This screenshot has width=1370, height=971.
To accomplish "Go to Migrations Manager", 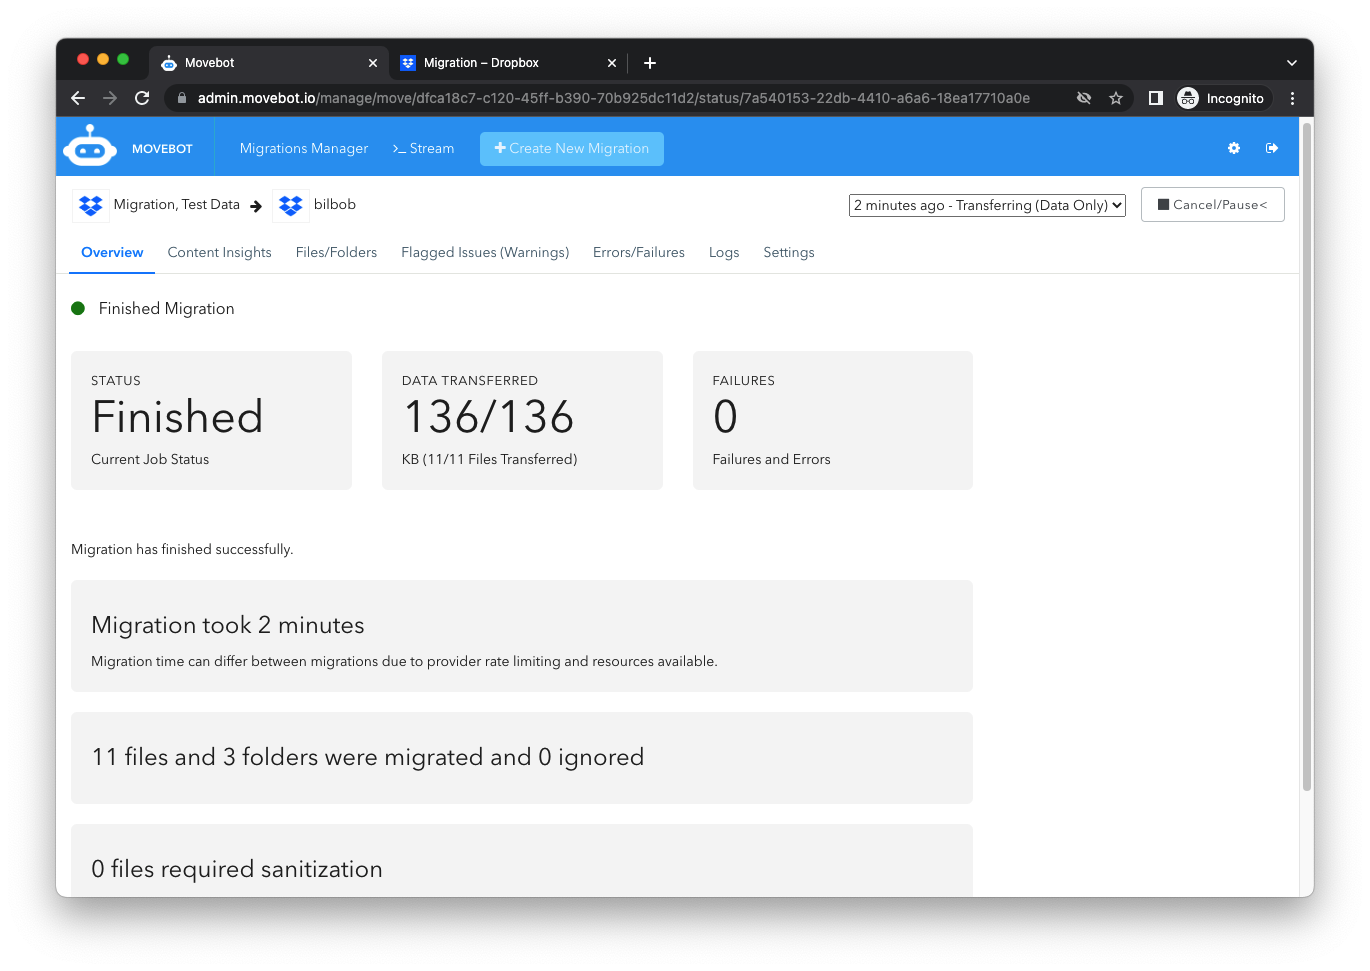I will (x=304, y=148).
